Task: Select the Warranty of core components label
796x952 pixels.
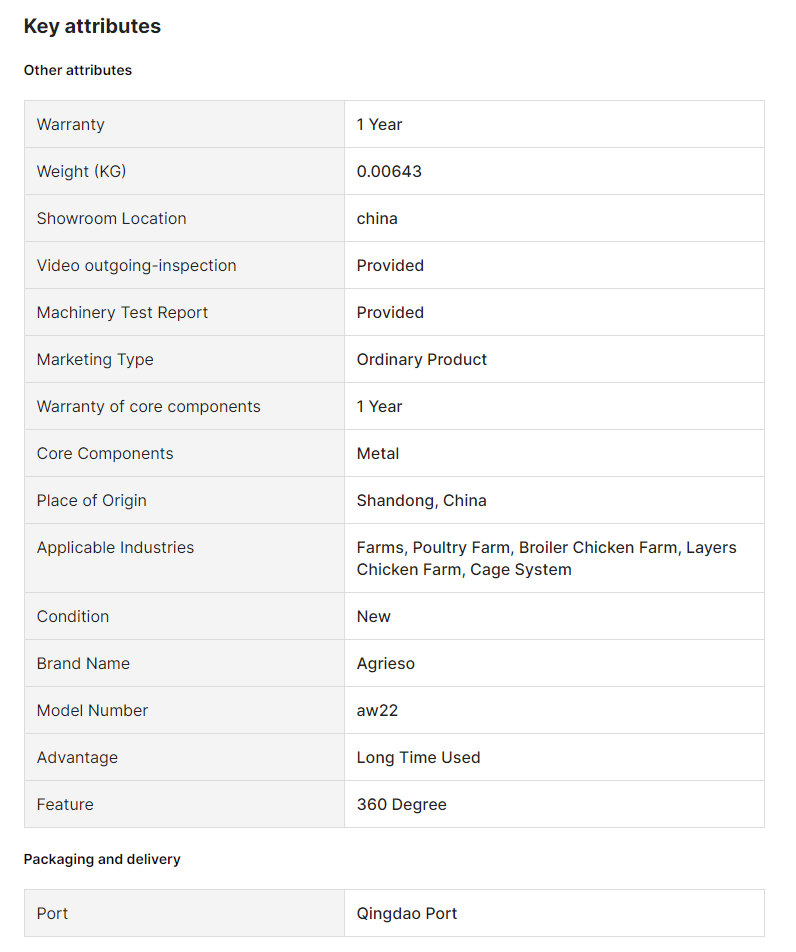Action: [148, 407]
